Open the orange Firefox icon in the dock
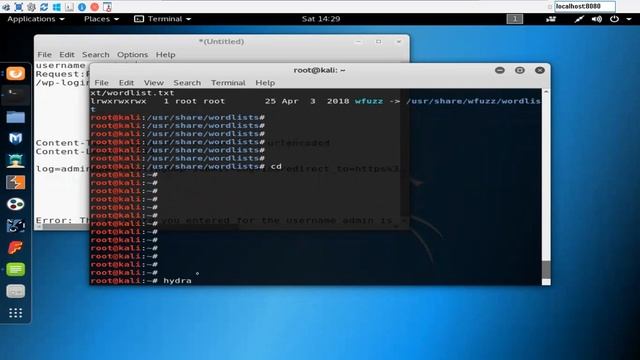Screen dimensions: 640x360 pyautogui.click(x=16, y=73)
